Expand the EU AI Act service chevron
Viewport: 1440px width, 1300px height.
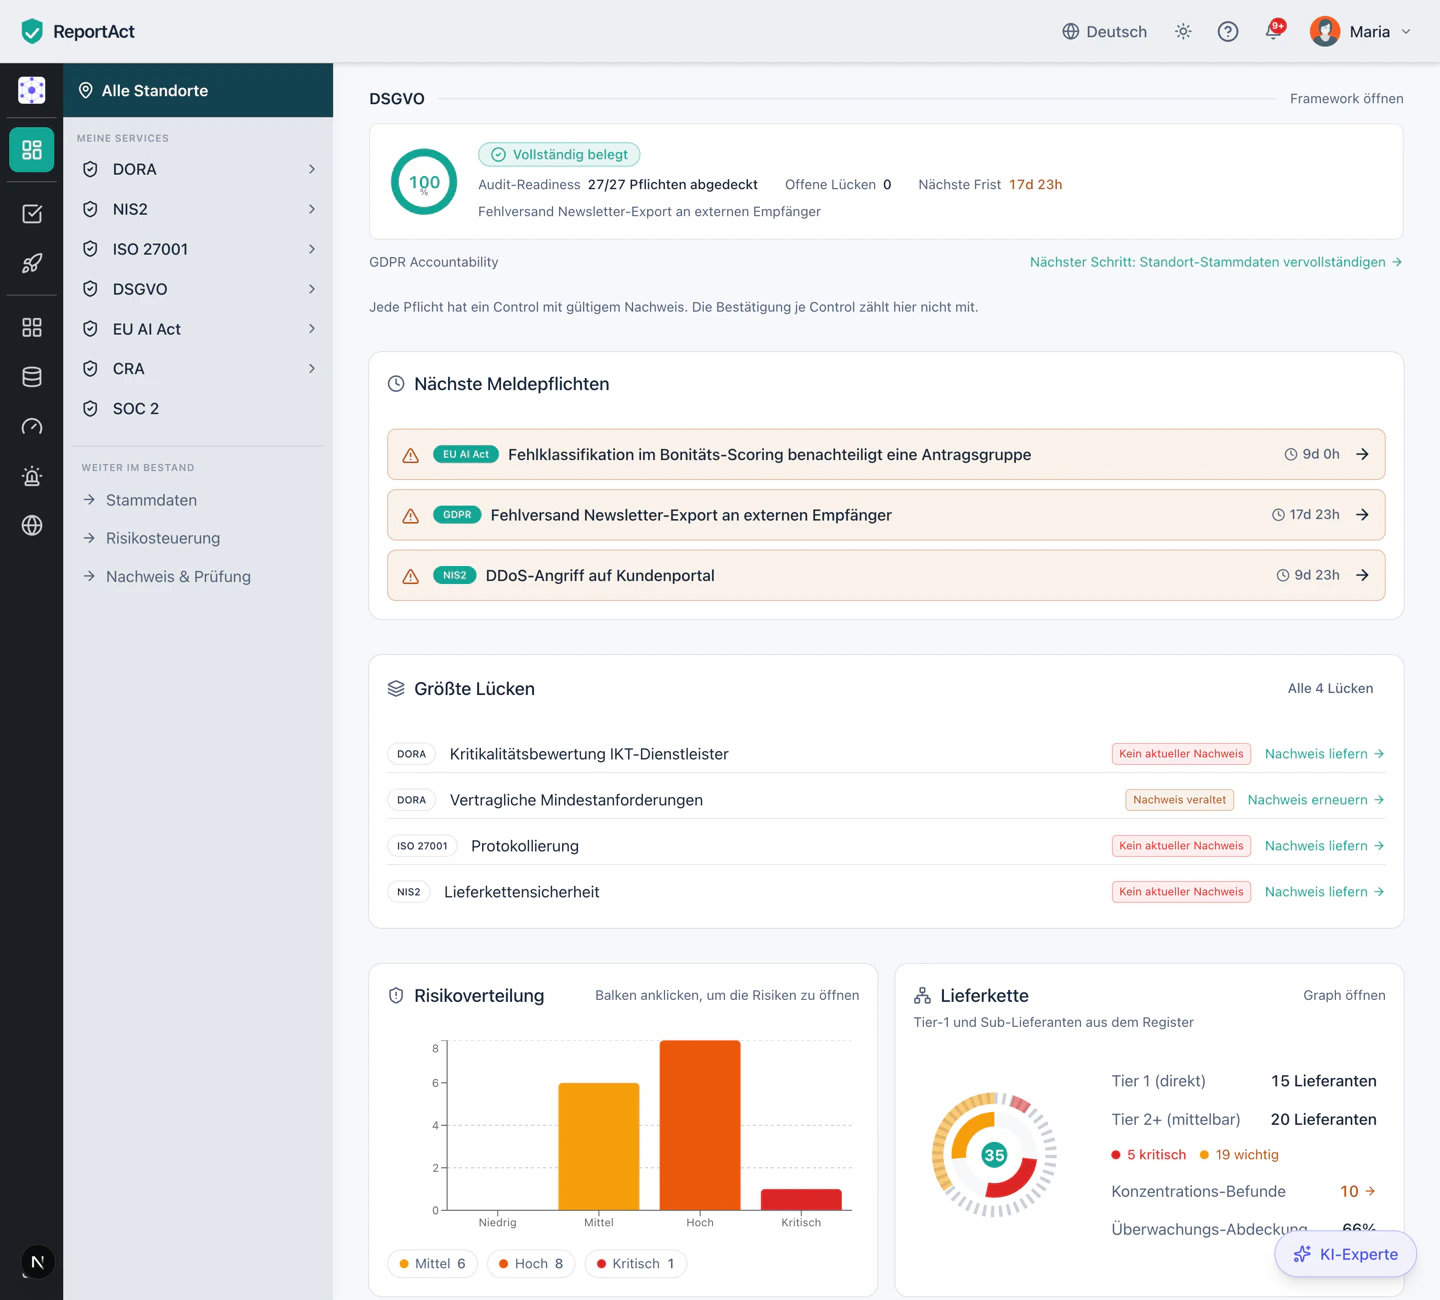pos(312,329)
